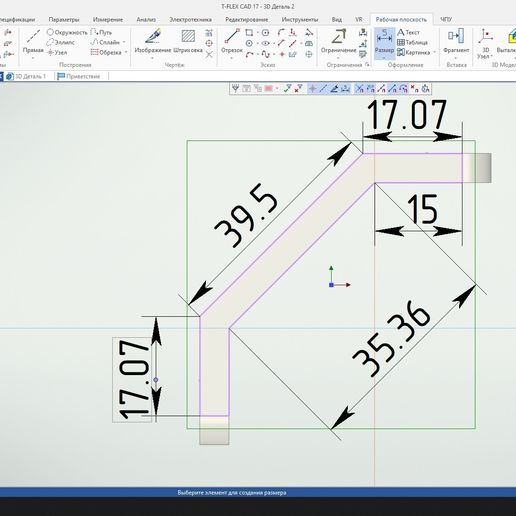Toggle the line endpoint snap option

pos(381,89)
